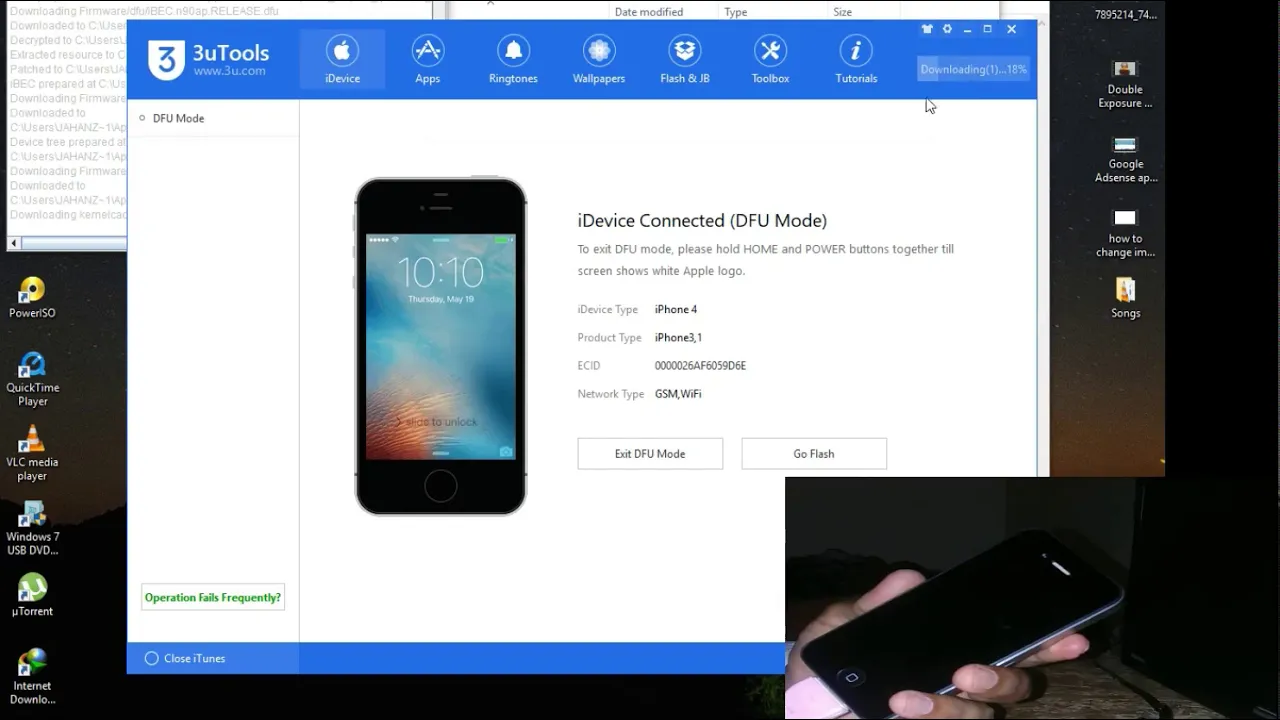Switch to Flash & JB
The image size is (1280, 720).
(685, 59)
